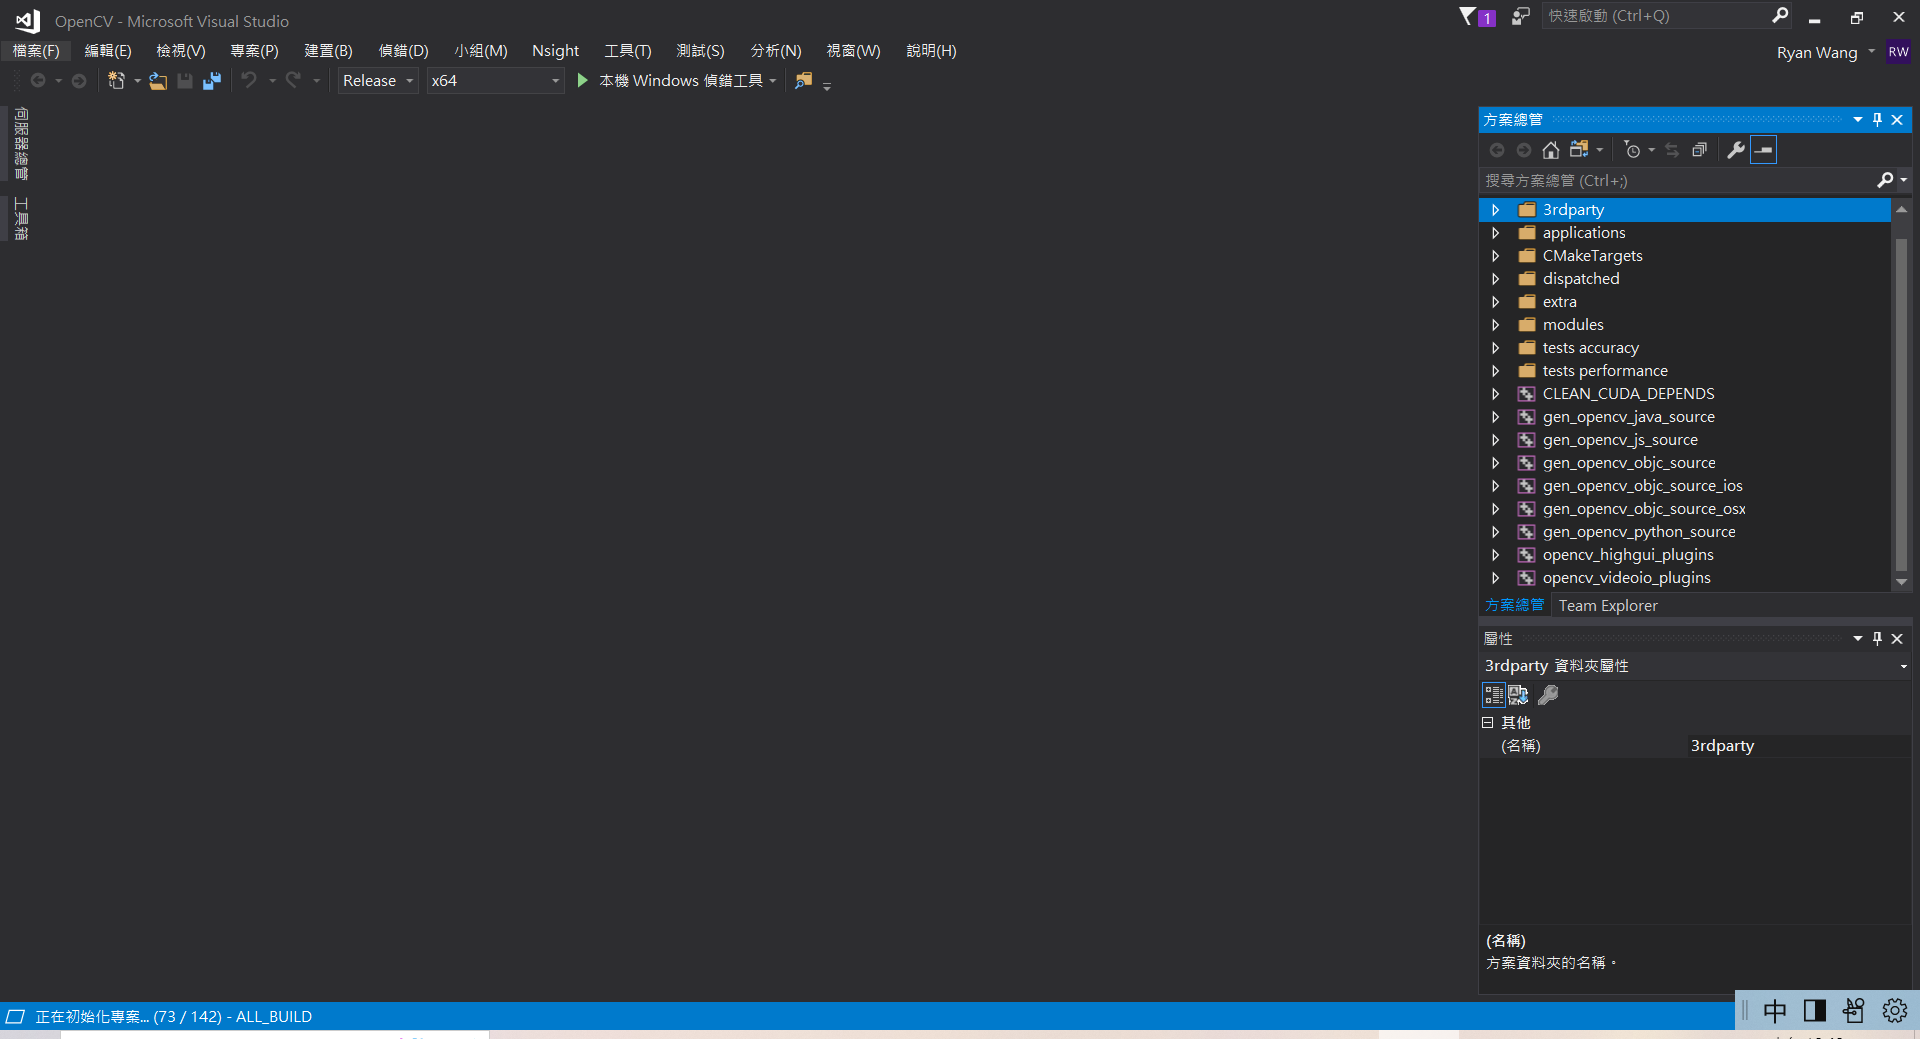This screenshot has height=1039, width=1920.
Task: Start debugging with the green play icon
Action: click(x=582, y=80)
